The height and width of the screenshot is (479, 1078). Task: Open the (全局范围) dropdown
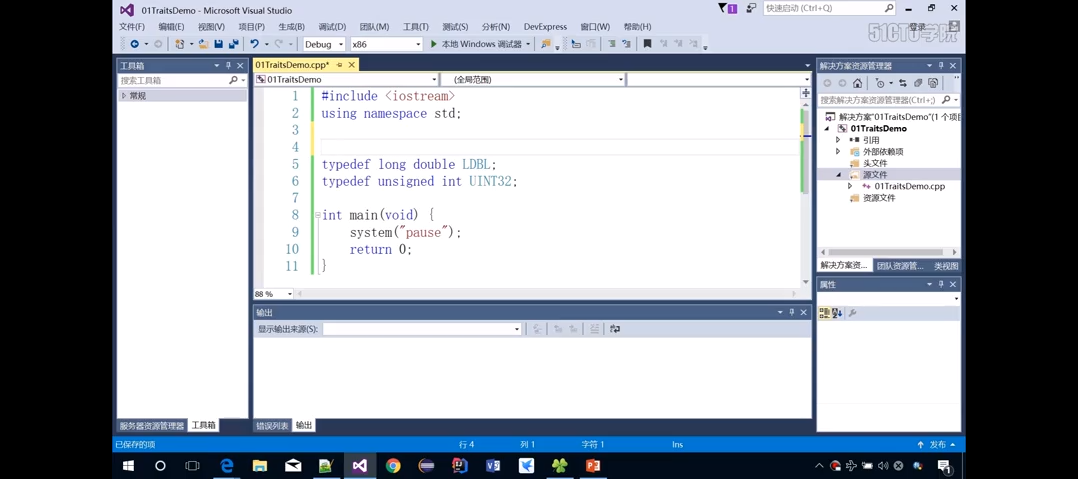click(x=533, y=80)
